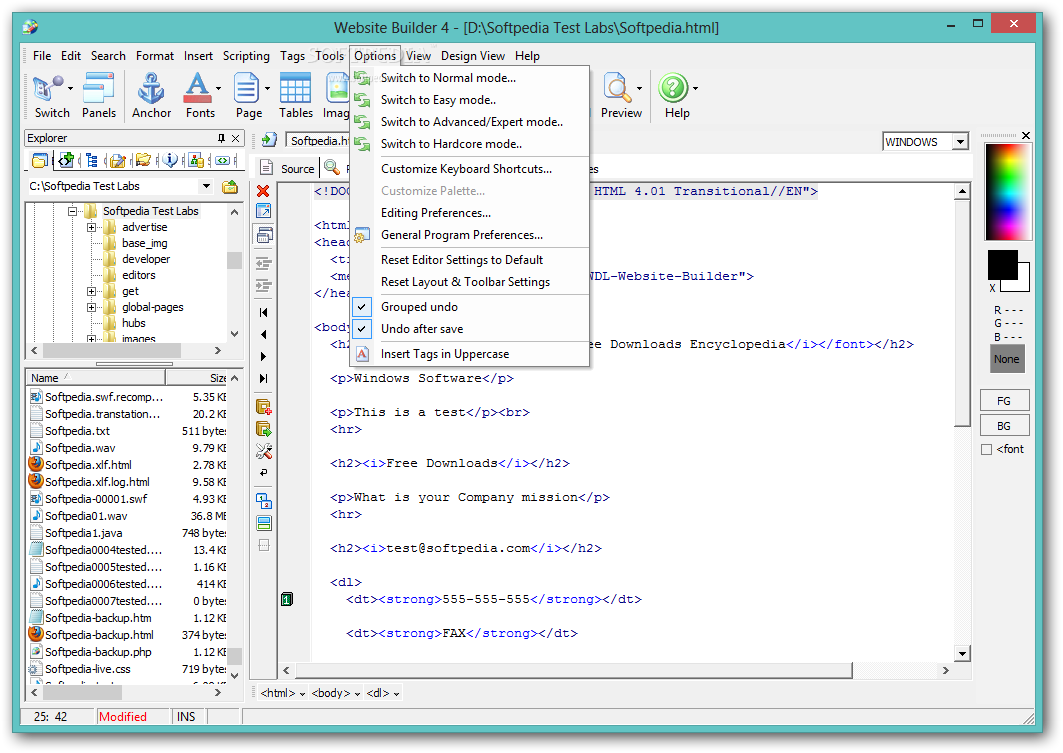Screen dimensions: 1063x753
Task: Close the Explorer panel
Action: pyautogui.click(x=236, y=138)
